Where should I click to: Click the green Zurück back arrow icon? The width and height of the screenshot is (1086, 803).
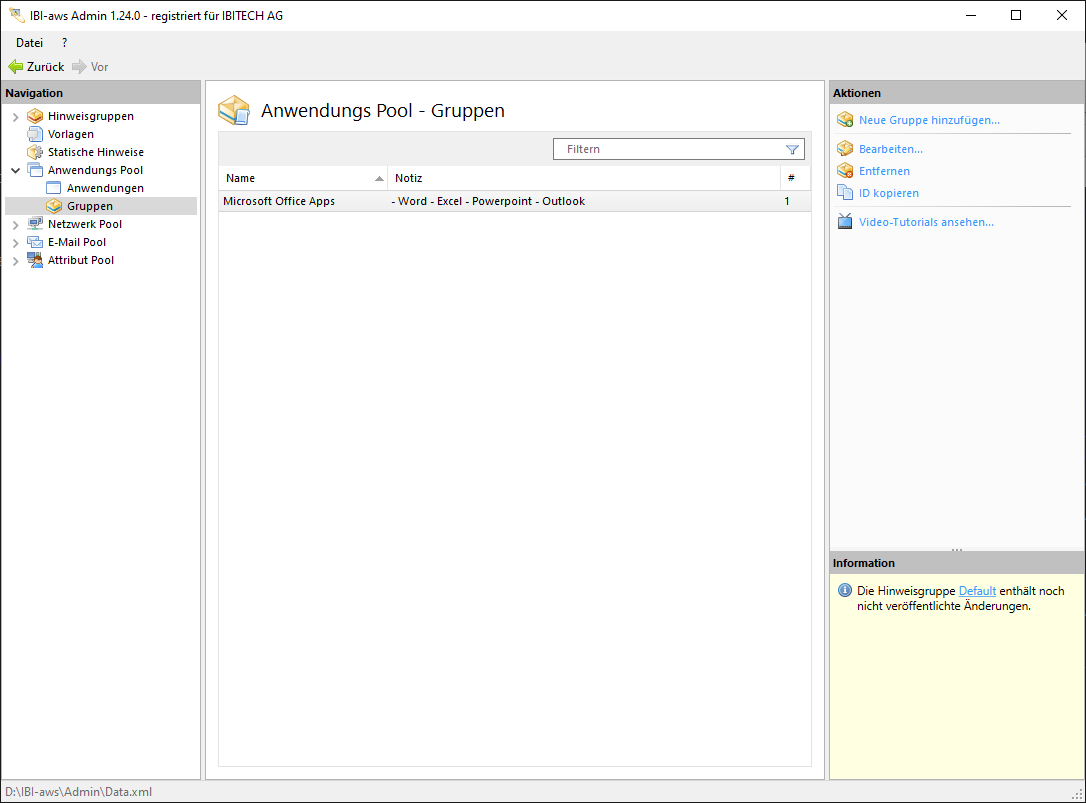click(x=15, y=67)
